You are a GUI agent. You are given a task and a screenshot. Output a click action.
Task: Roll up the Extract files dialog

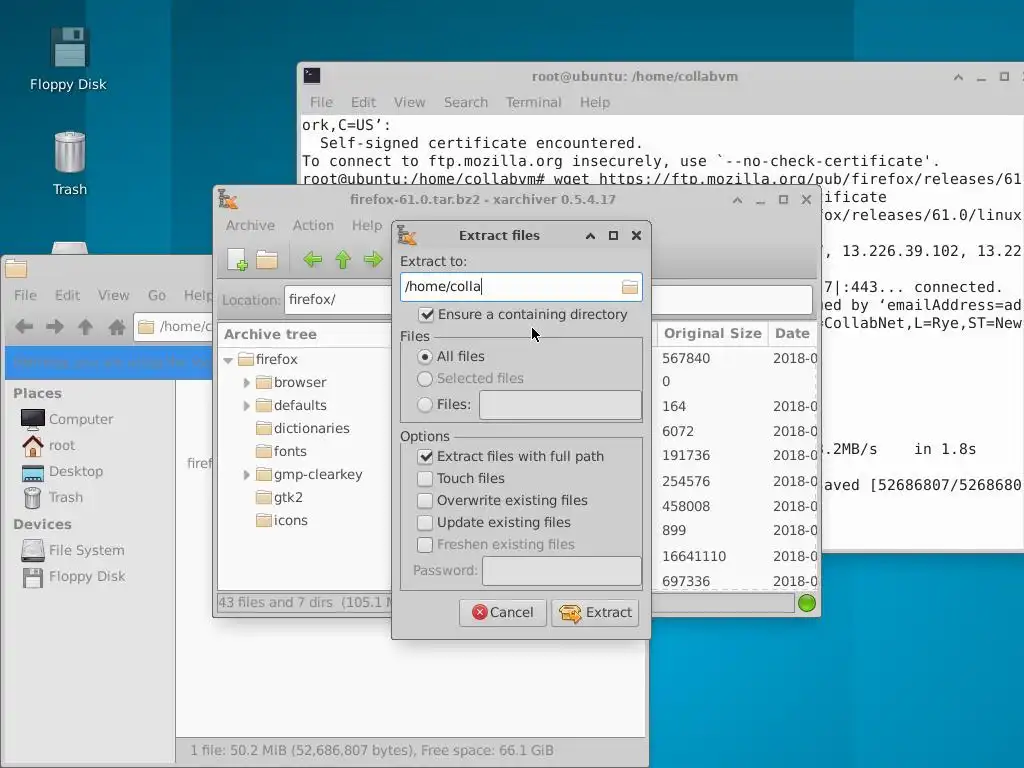[590, 236]
